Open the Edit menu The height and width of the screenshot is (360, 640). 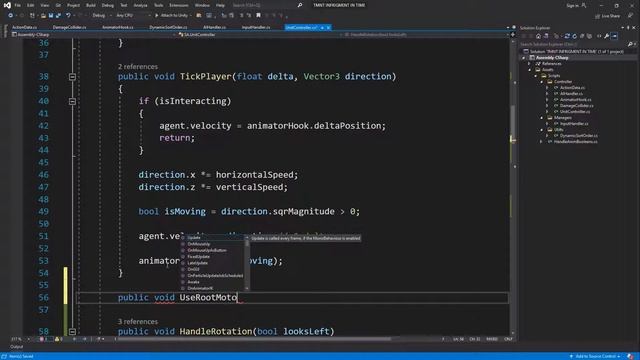coord(31,5)
